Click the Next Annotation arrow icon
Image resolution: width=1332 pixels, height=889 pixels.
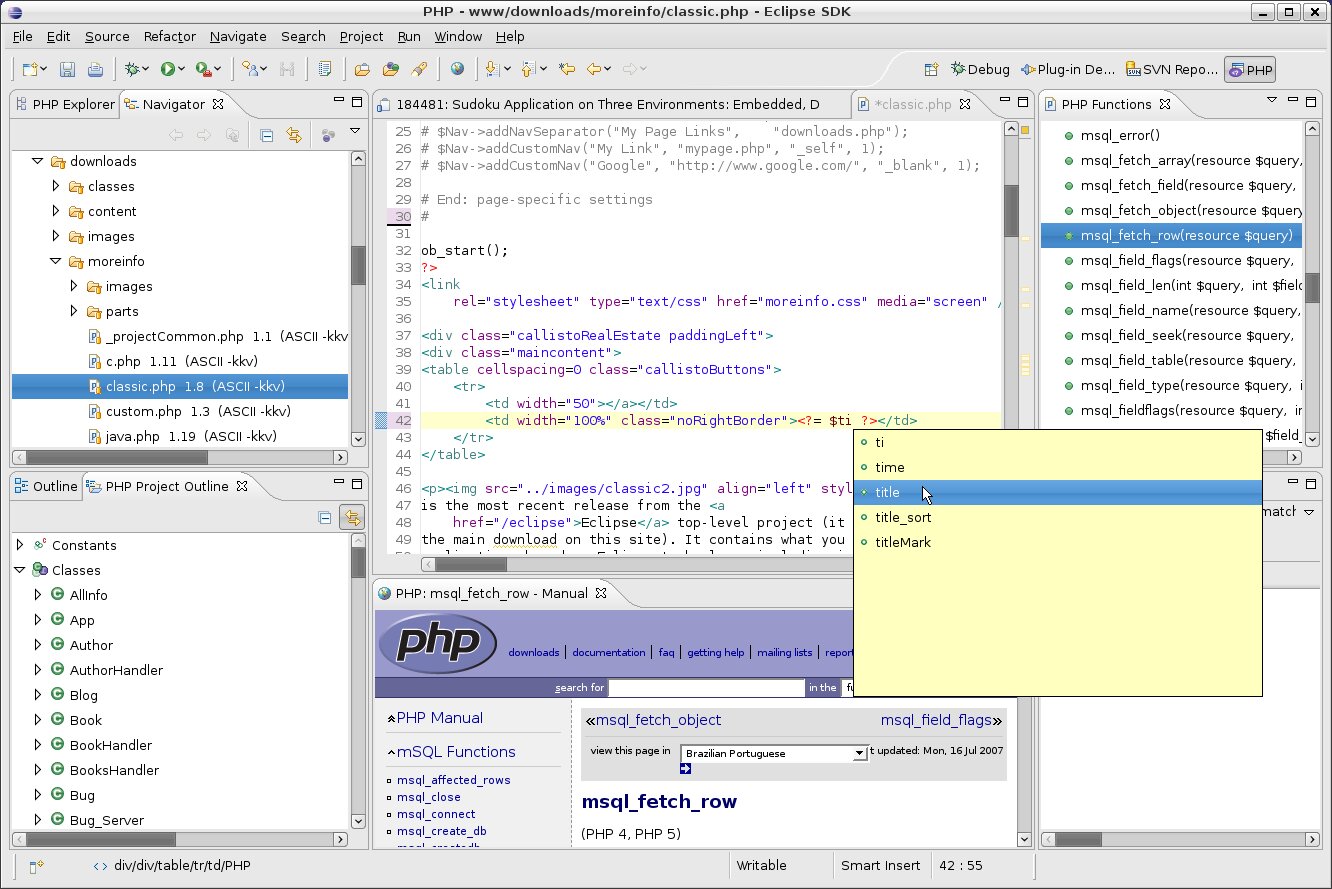[x=492, y=69]
